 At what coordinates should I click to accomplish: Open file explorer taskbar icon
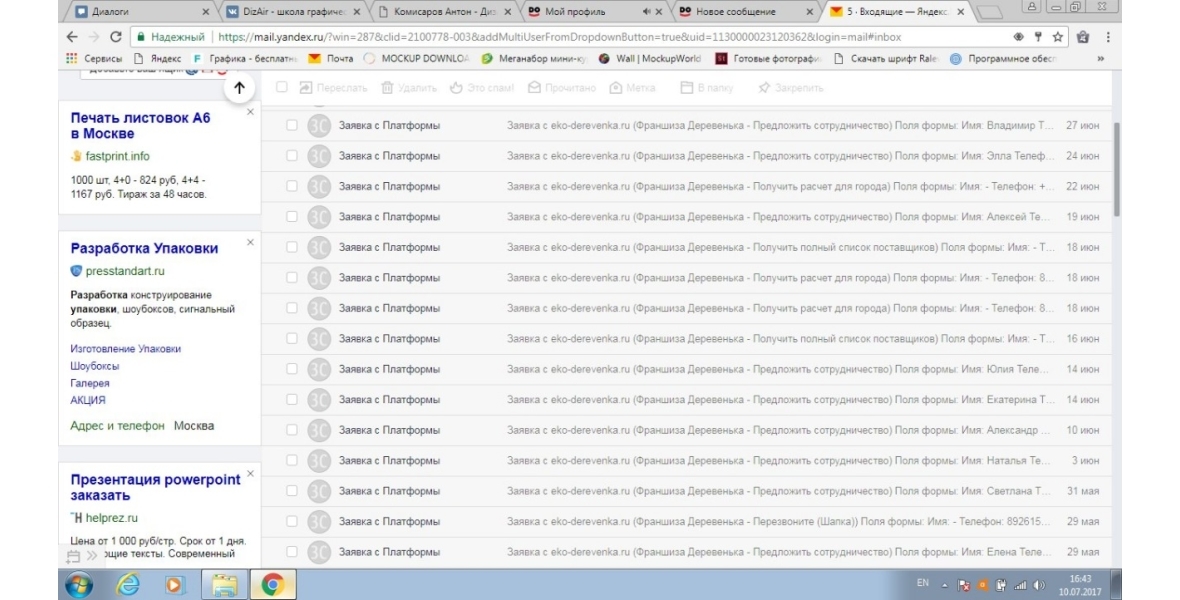coord(224,585)
